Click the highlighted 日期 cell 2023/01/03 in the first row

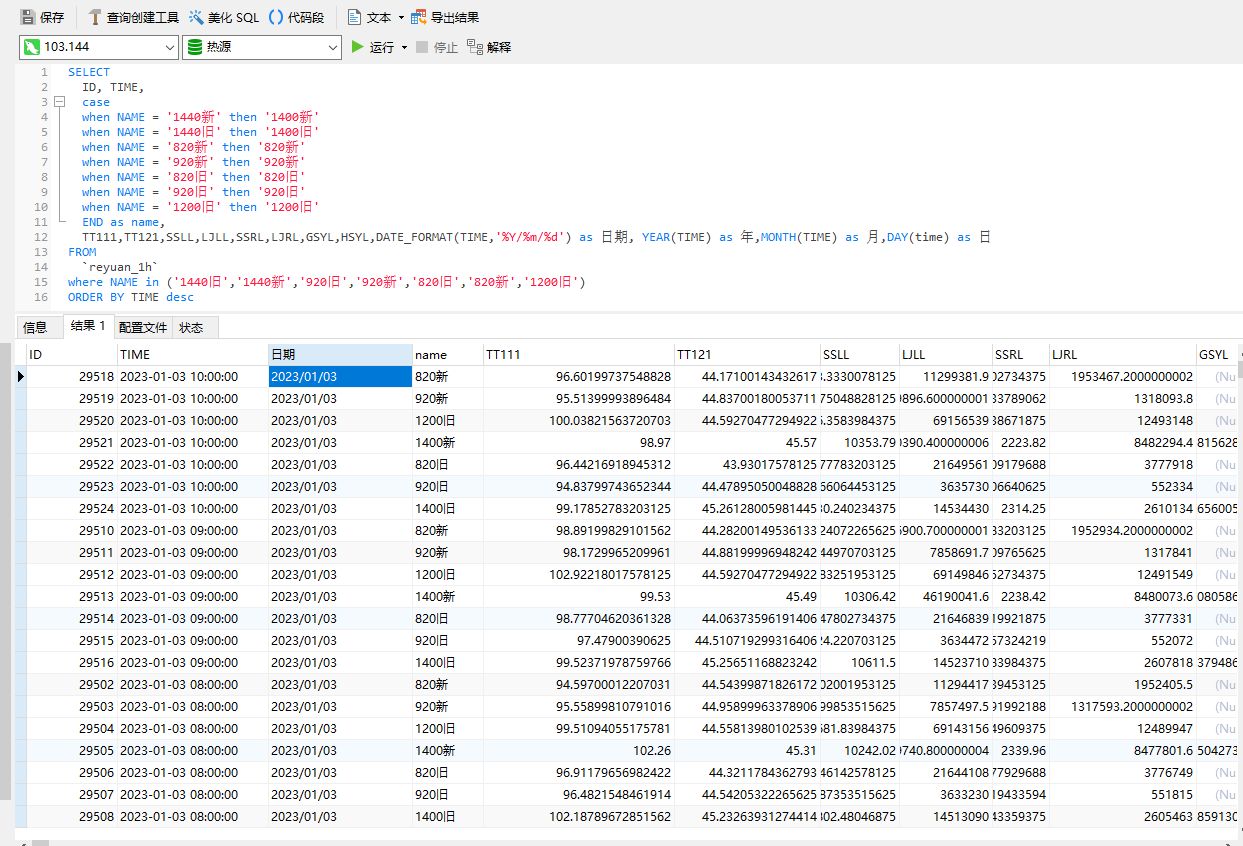(x=340, y=376)
